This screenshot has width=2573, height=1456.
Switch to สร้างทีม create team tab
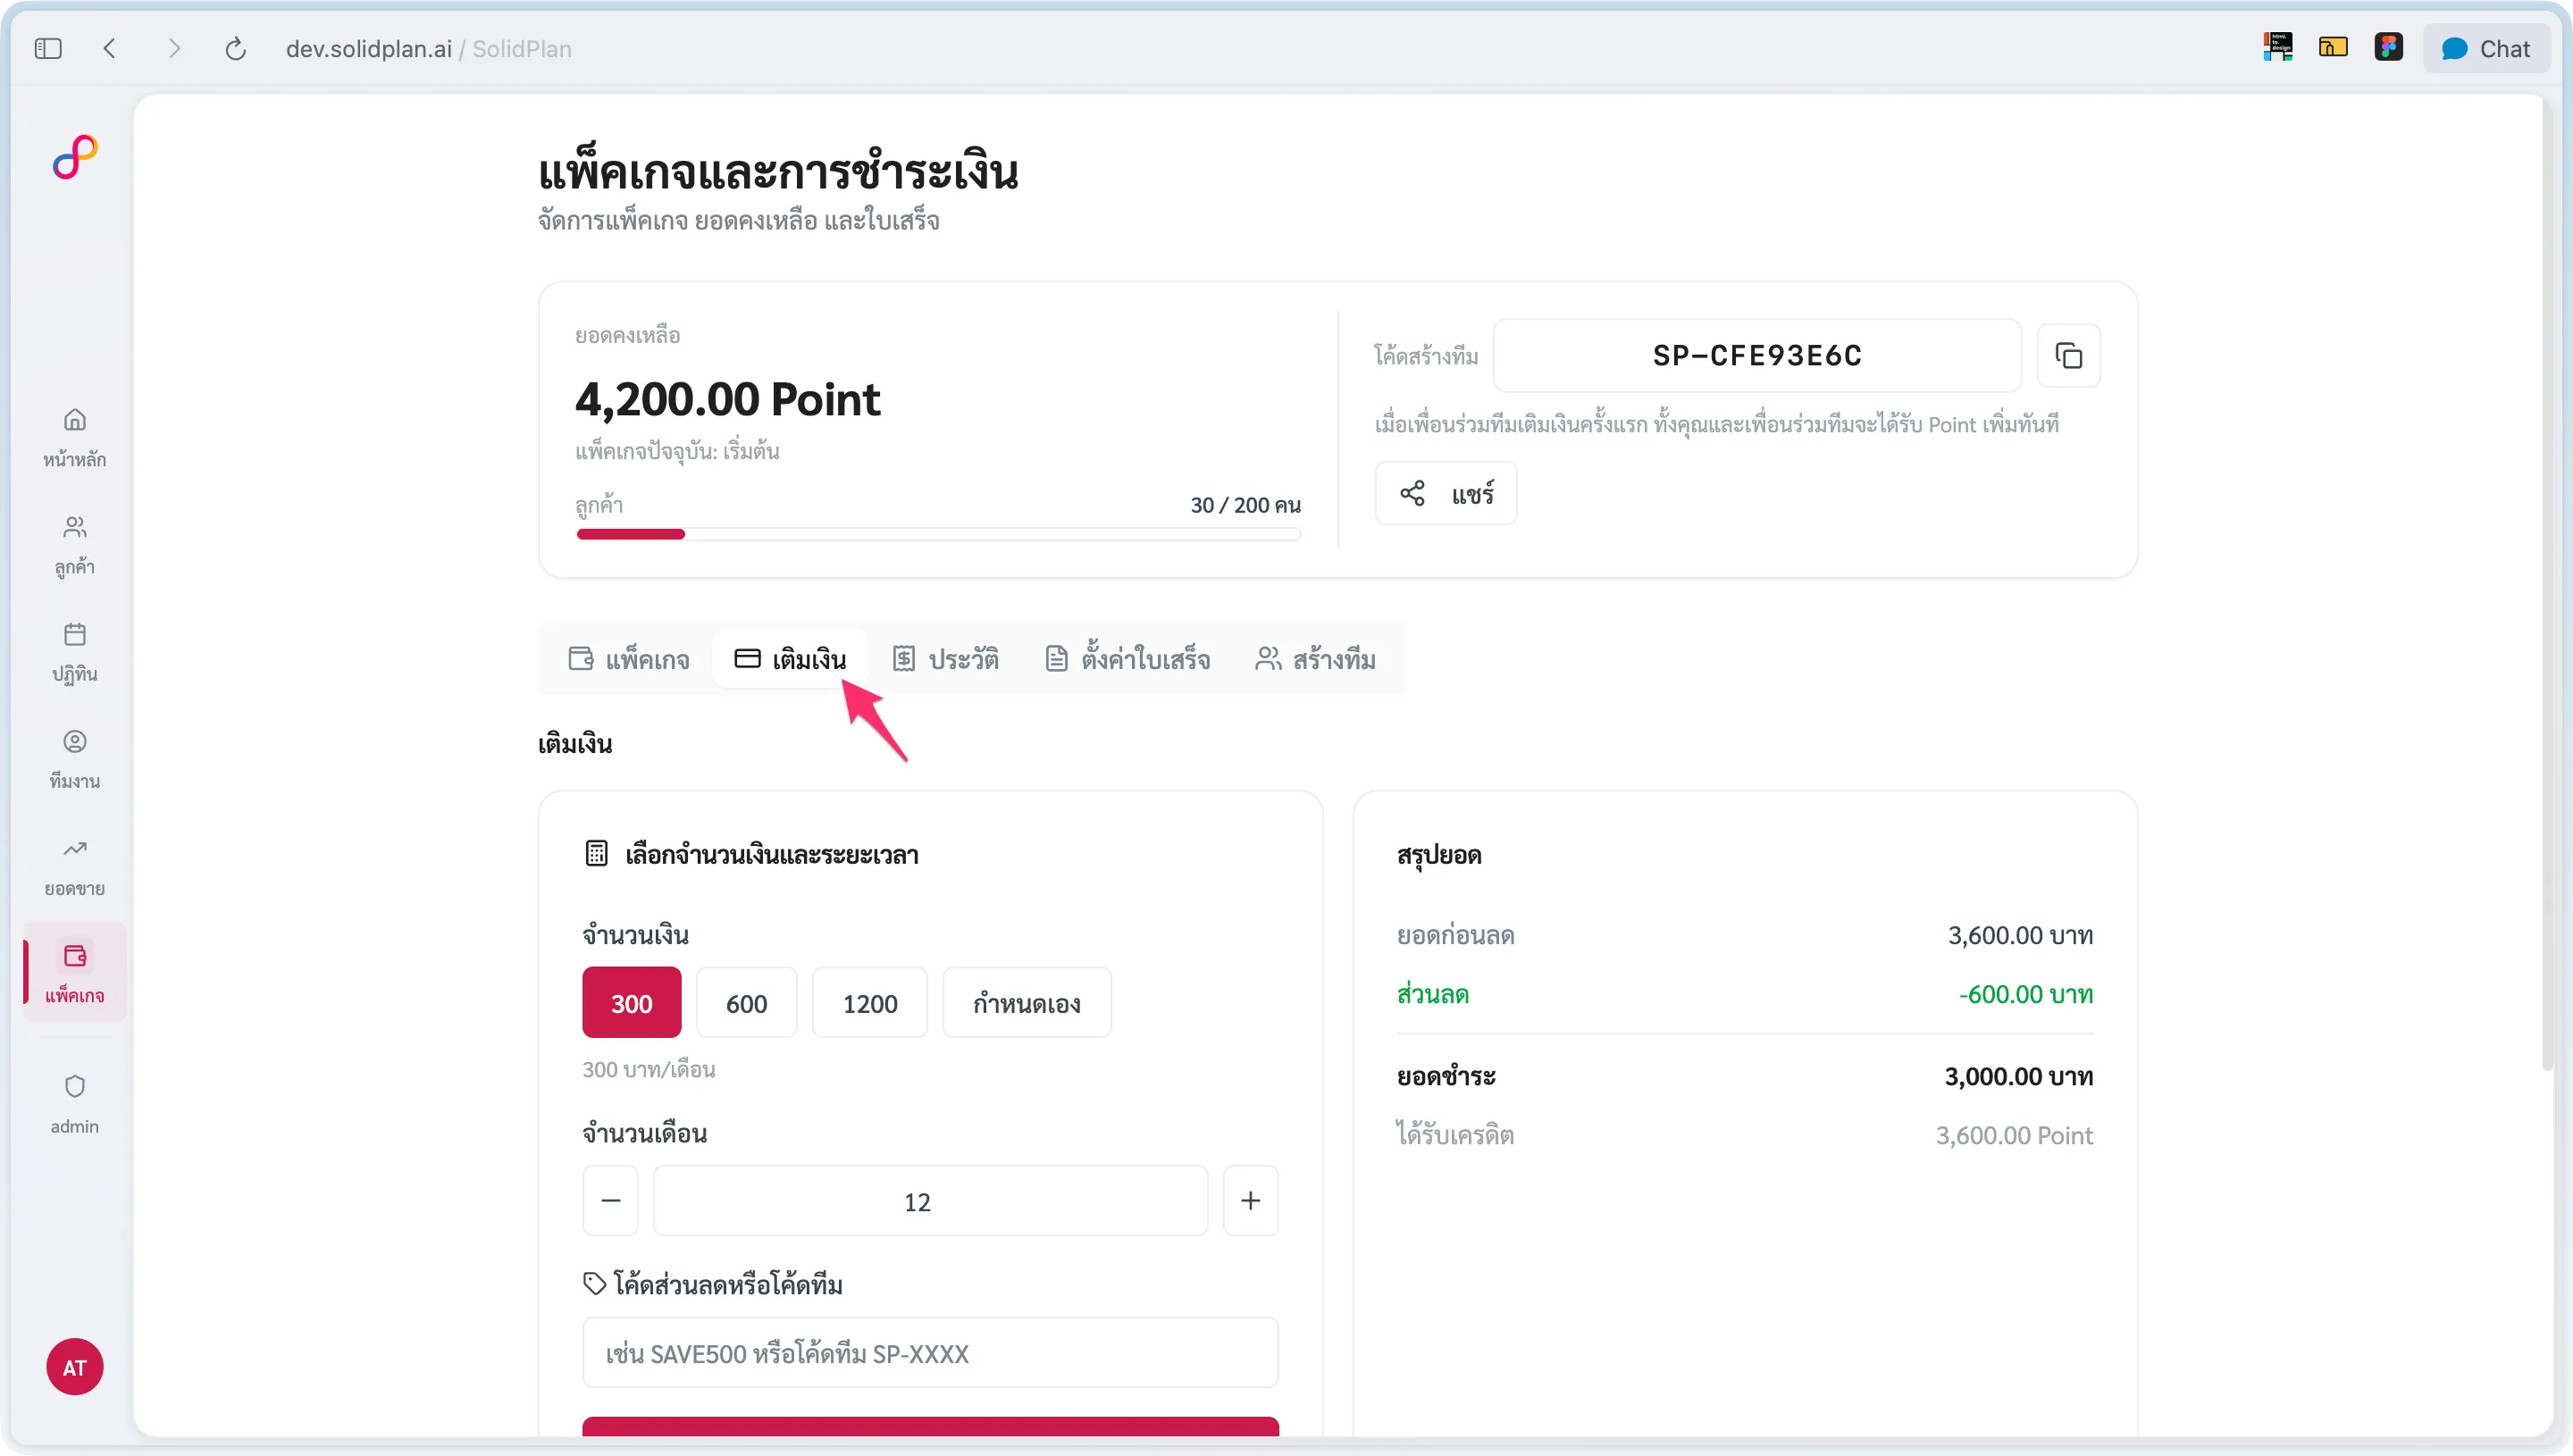[x=1315, y=659]
